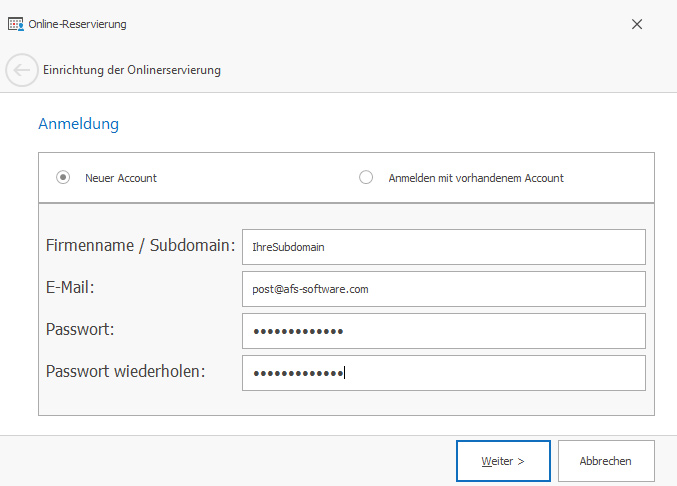Click the 'Neuer Account' option label

[x=121, y=178]
